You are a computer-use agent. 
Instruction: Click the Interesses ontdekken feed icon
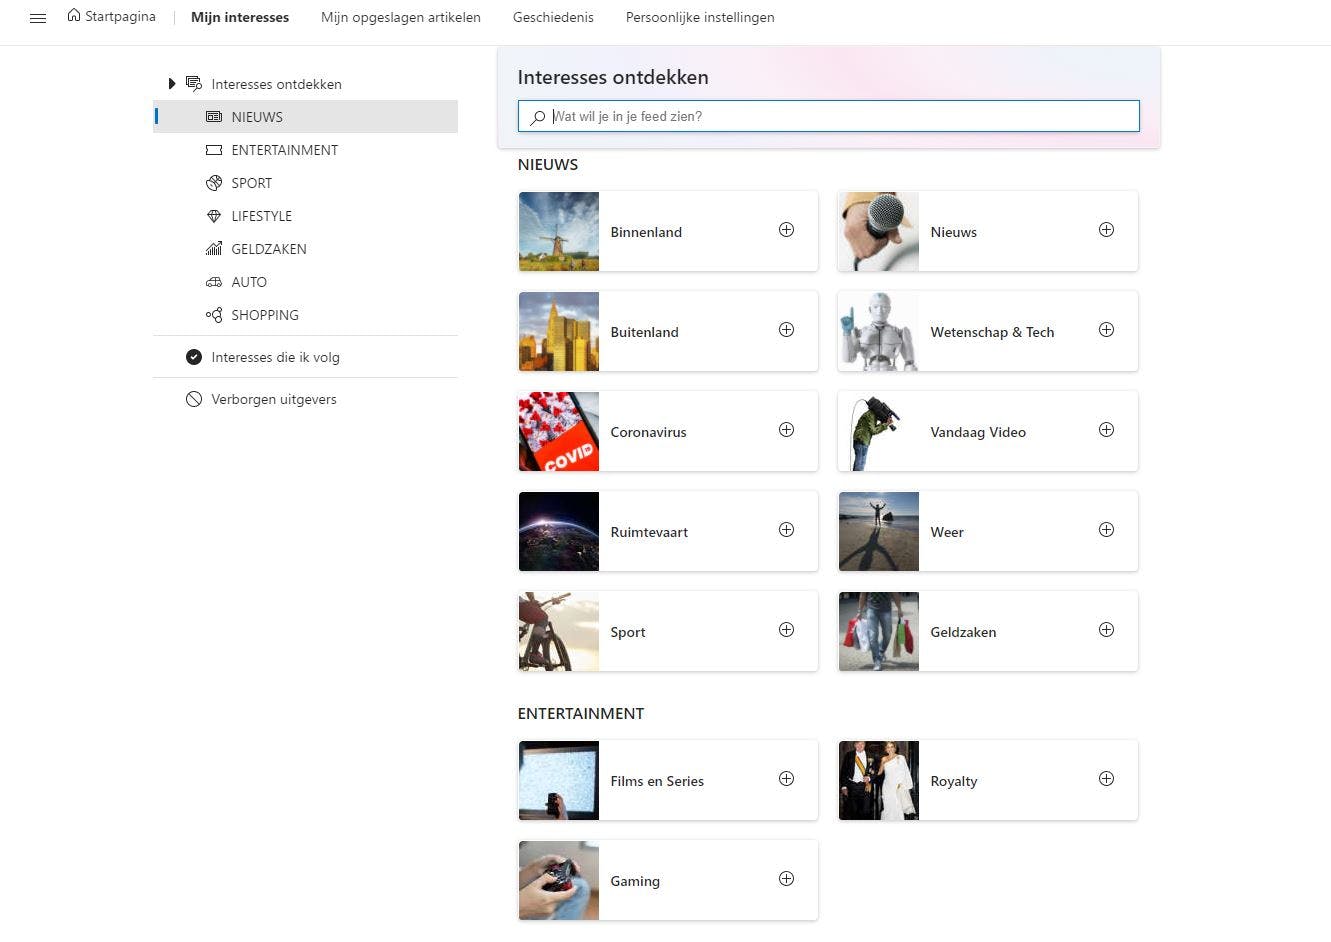[x=194, y=84]
